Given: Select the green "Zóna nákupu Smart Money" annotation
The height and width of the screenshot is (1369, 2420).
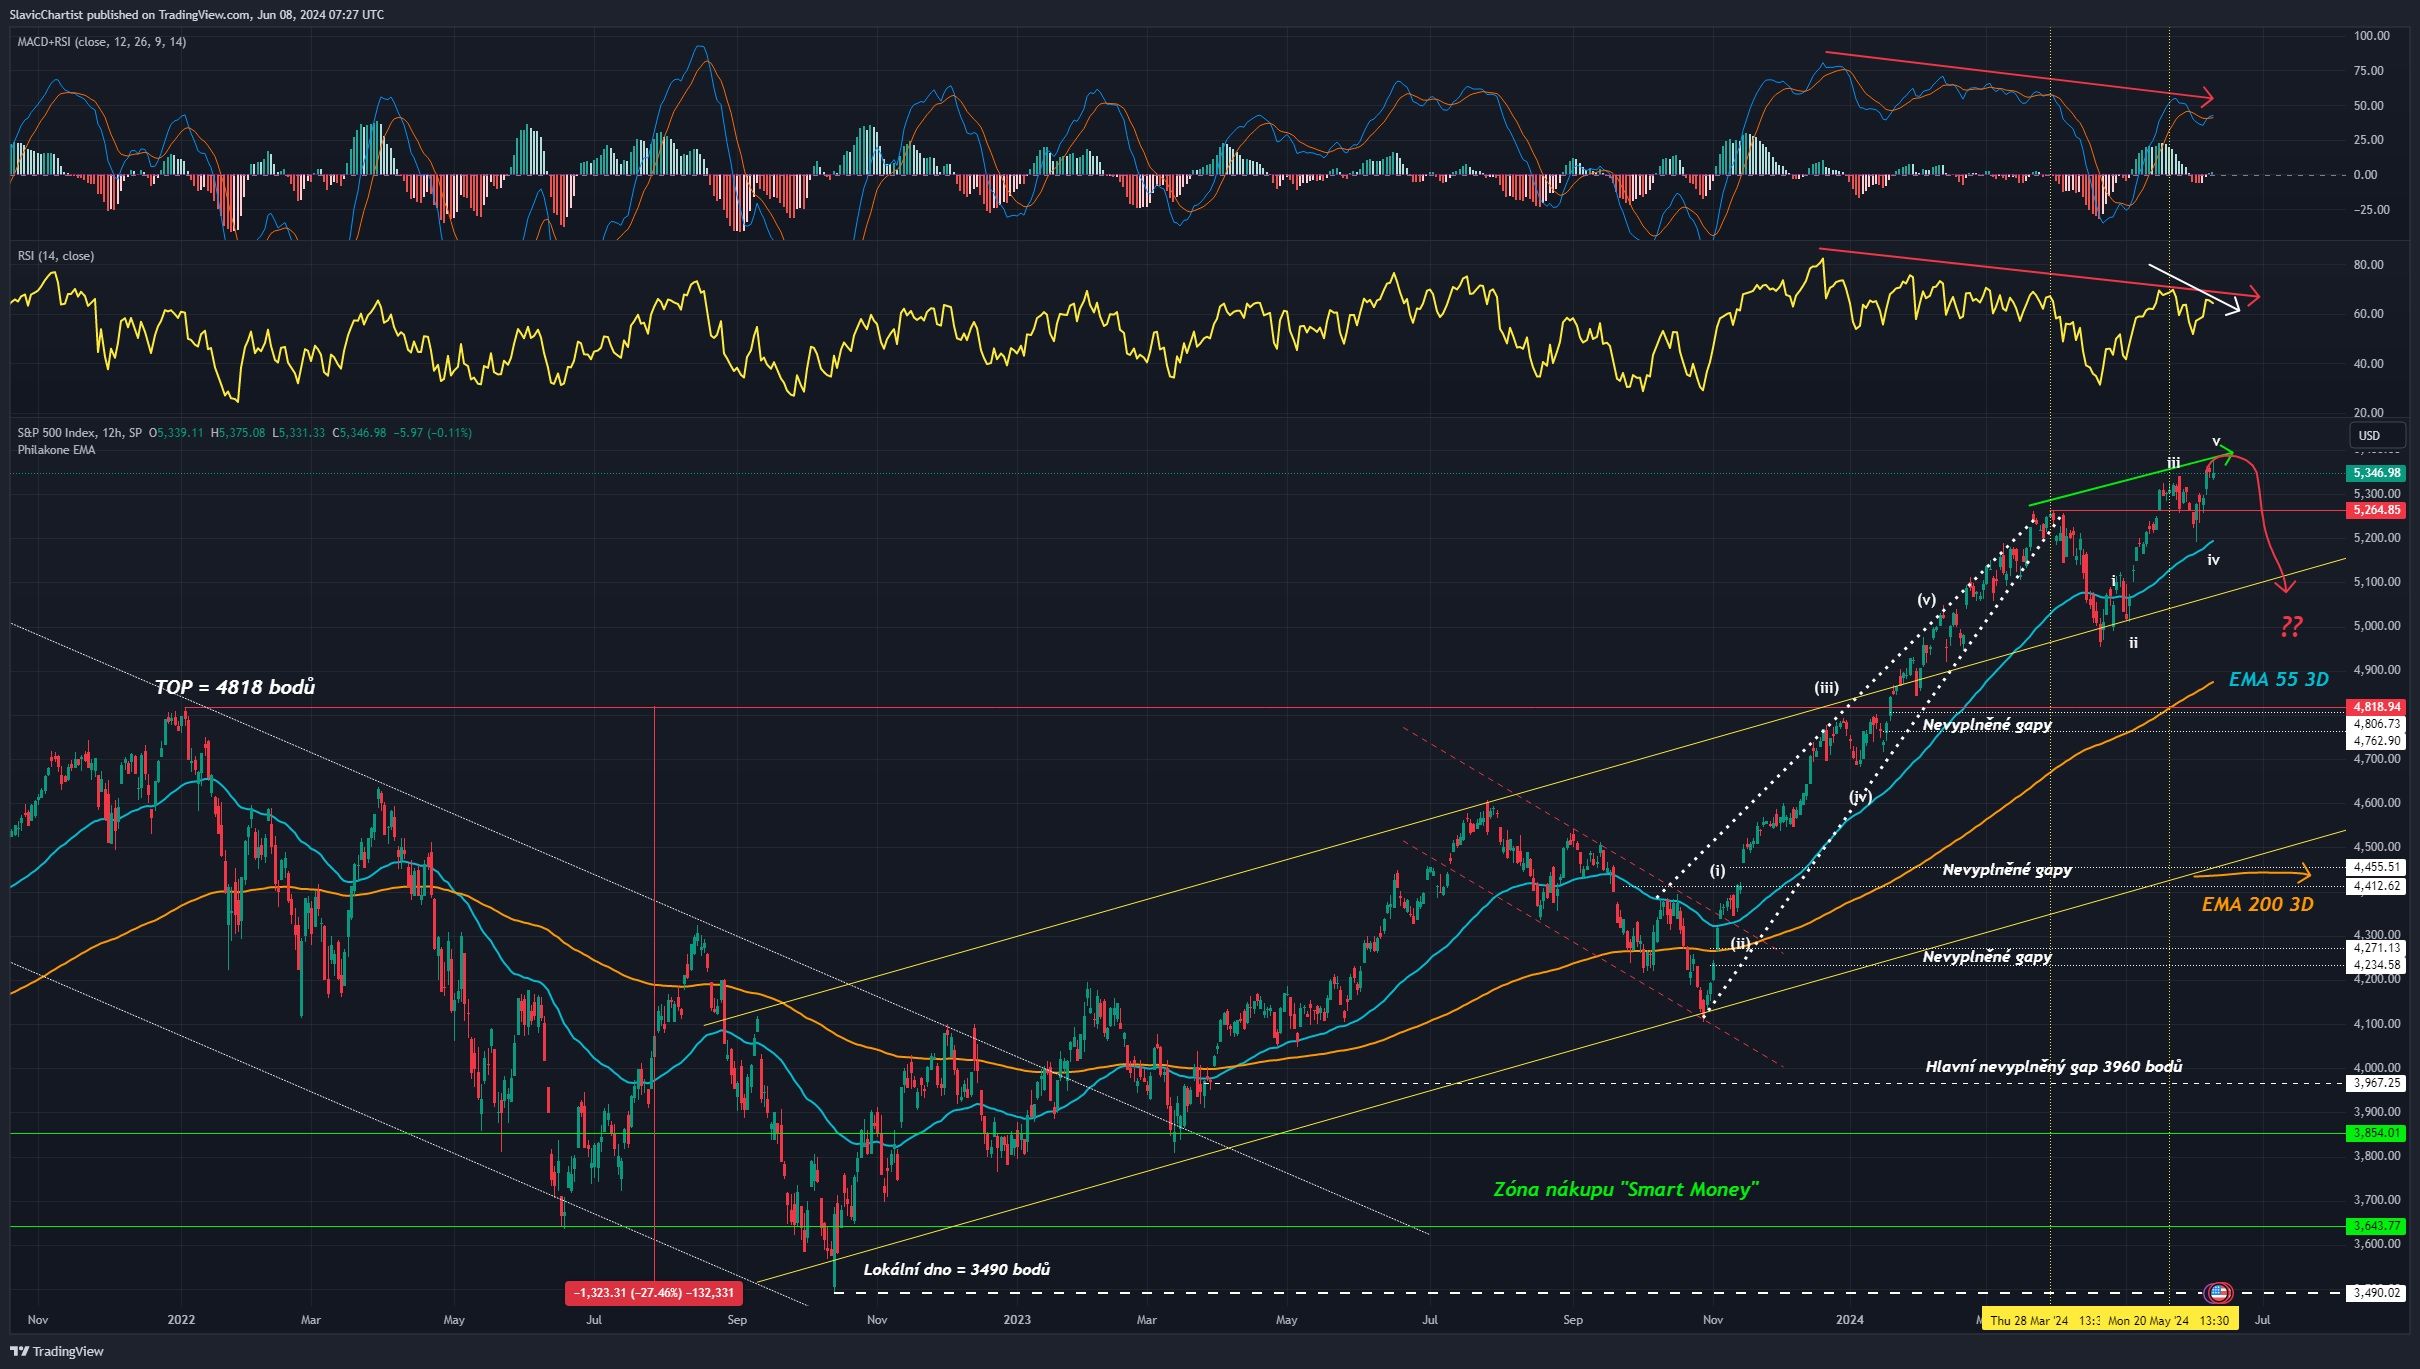Looking at the screenshot, I should [x=1626, y=1189].
